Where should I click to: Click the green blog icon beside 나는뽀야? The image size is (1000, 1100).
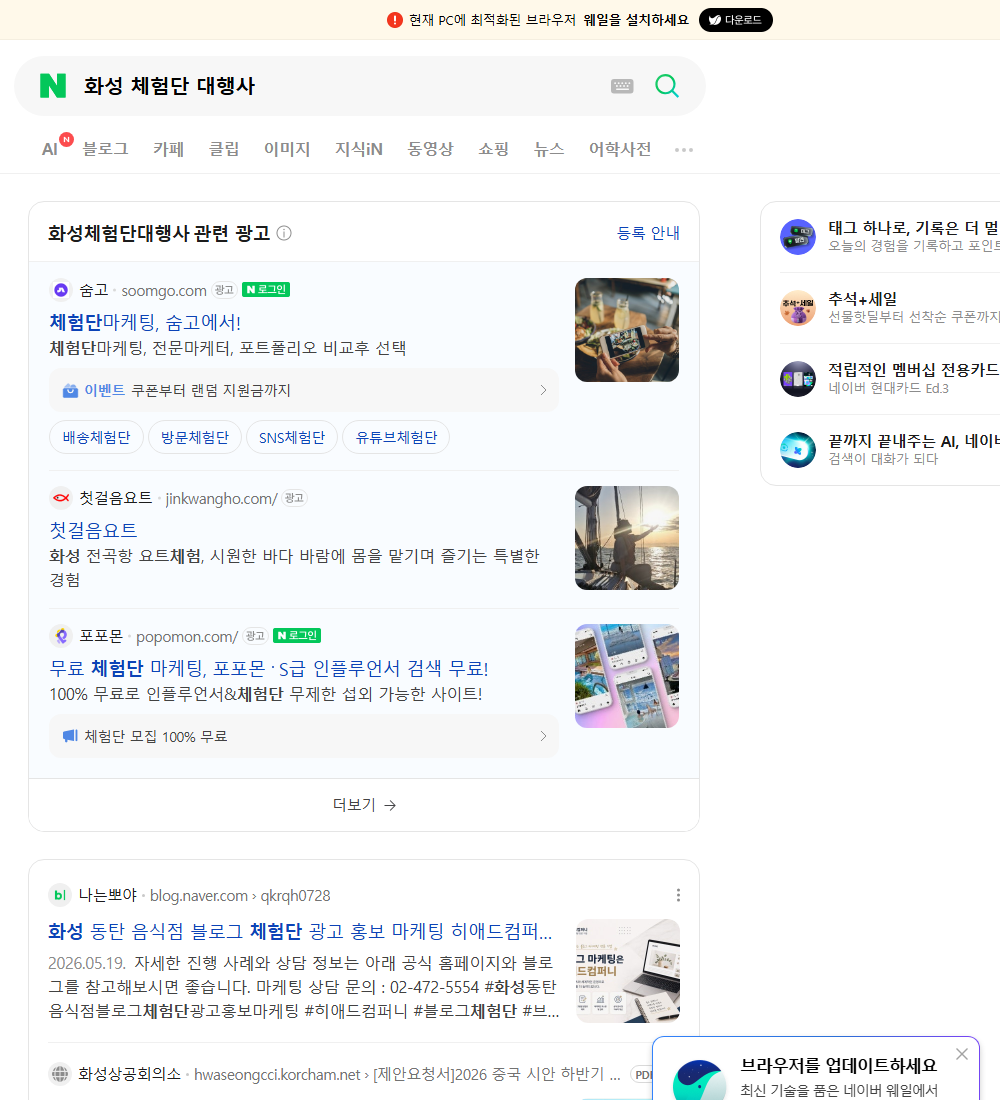pyautogui.click(x=60, y=895)
